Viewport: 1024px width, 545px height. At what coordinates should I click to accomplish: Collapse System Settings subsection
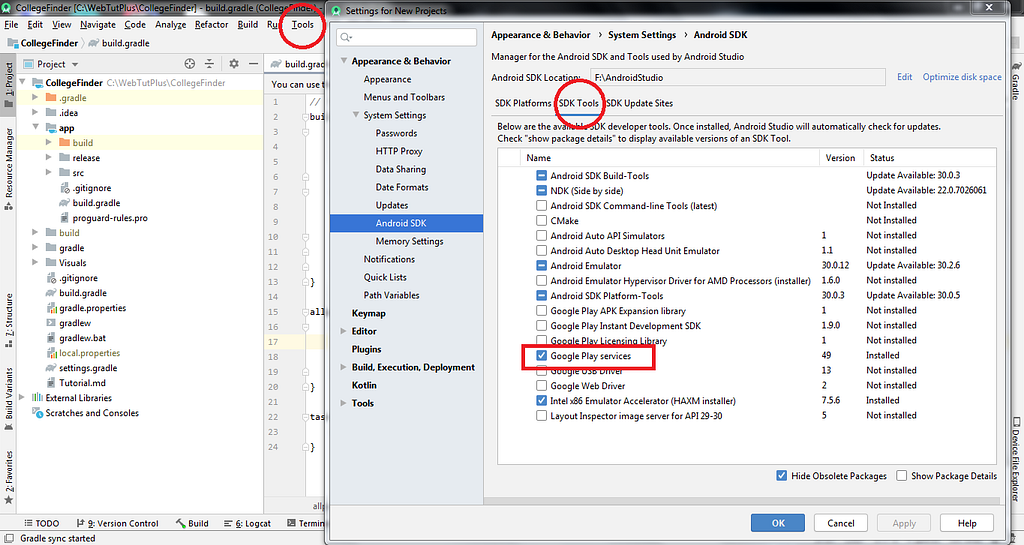(356, 115)
